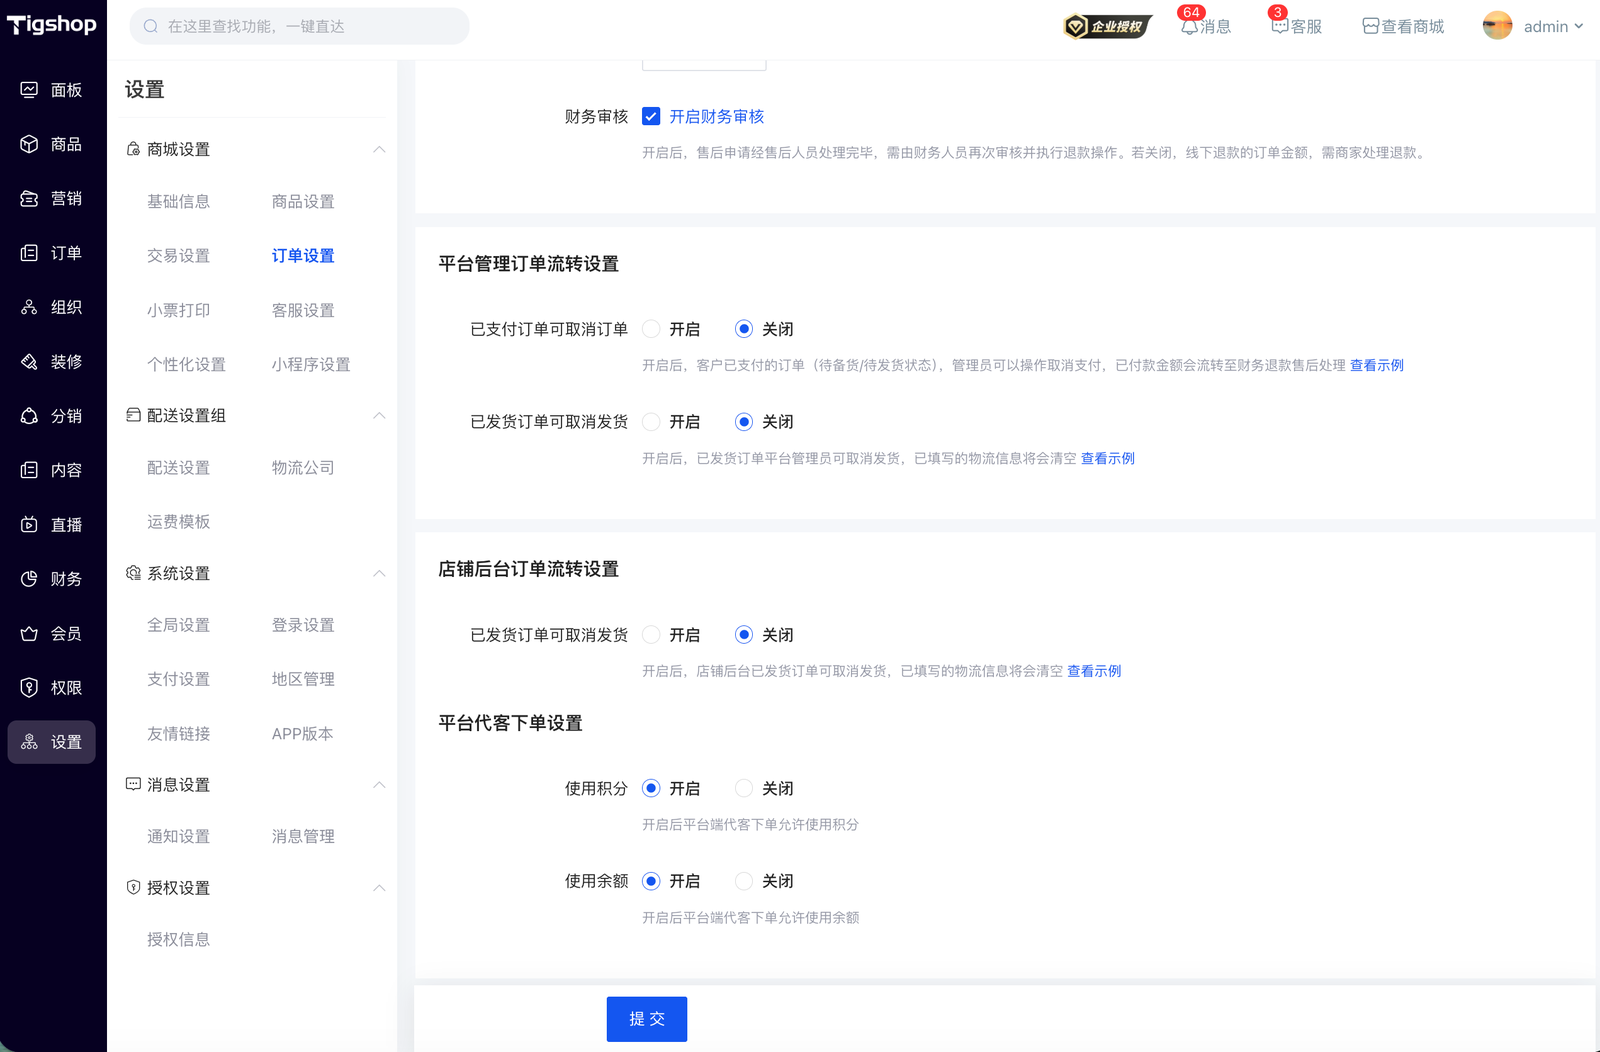
Task: Collapse the 商城设置 section
Action: coord(379,150)
